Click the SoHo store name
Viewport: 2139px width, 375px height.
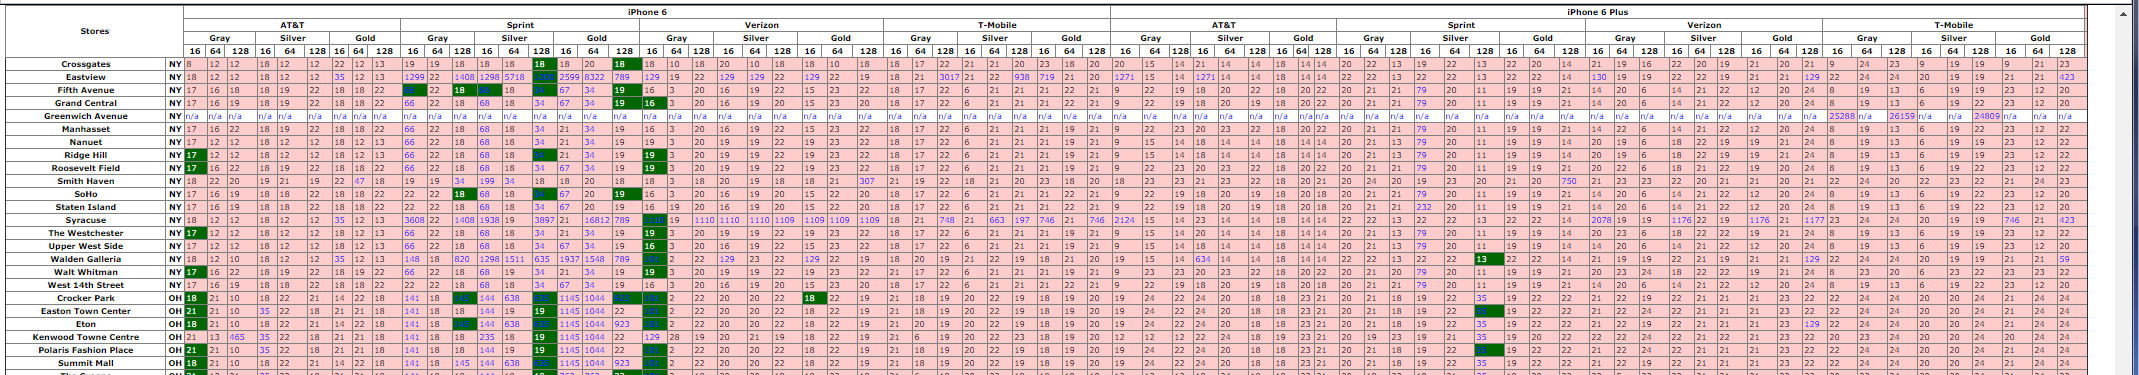pyautogui.click(x=86, y=194)
